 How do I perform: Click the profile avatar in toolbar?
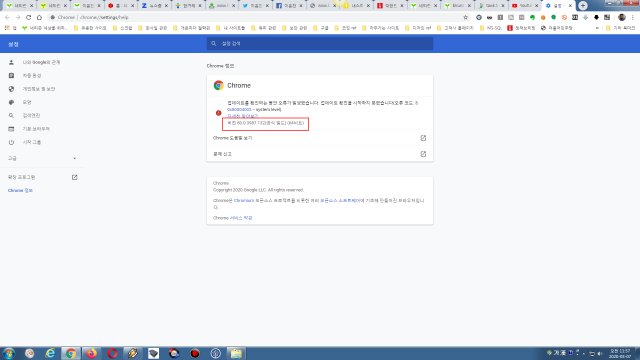pyautogui.click(x=622, y=17)
